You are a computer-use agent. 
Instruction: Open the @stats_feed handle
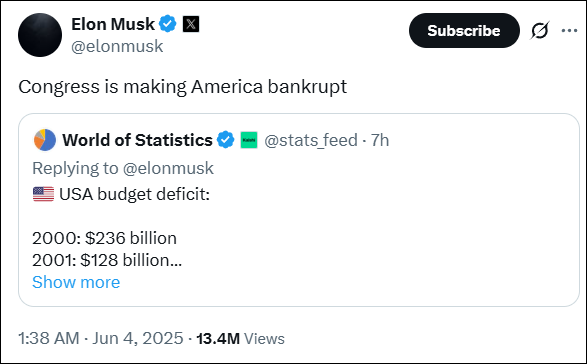pos(311,140)
